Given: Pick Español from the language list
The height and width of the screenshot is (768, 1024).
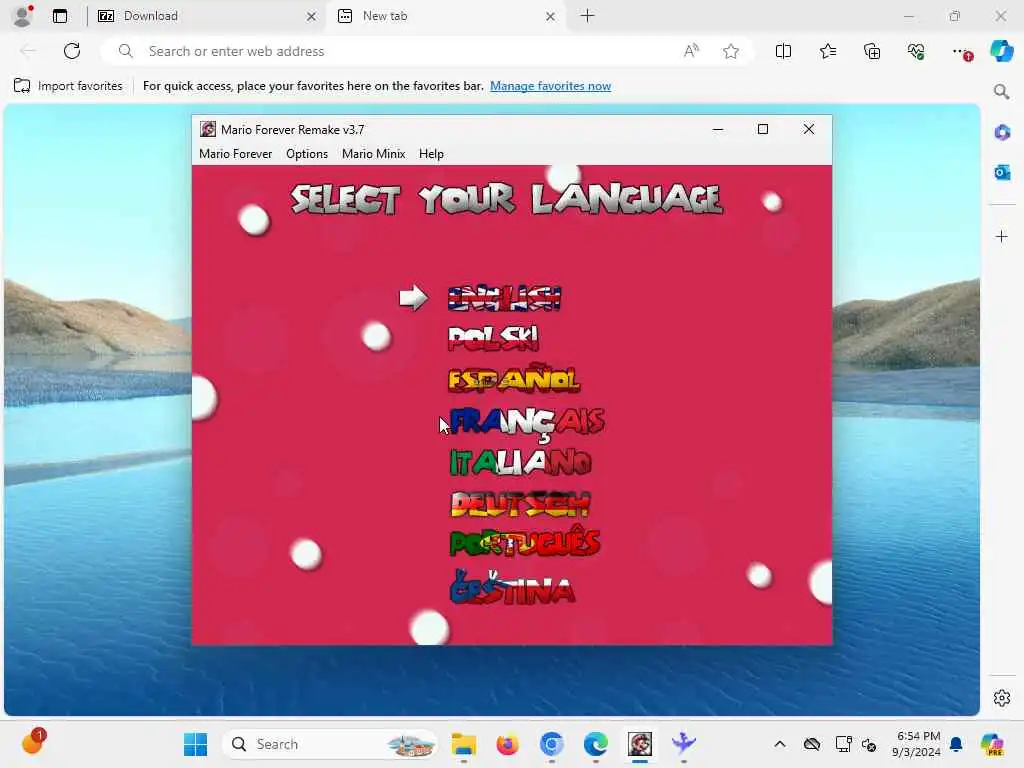Looking at the screenshot, I should [514, 378].
